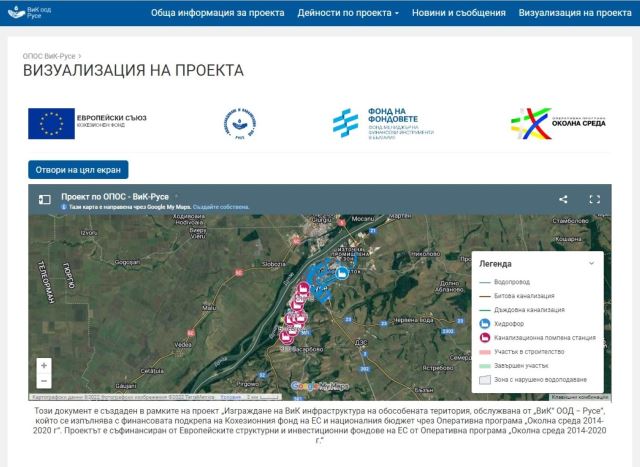This screenshot has width=640, height=467.
Task: Click the round ВиК Русе emblem logo
Action: click(x=240, y=123)
